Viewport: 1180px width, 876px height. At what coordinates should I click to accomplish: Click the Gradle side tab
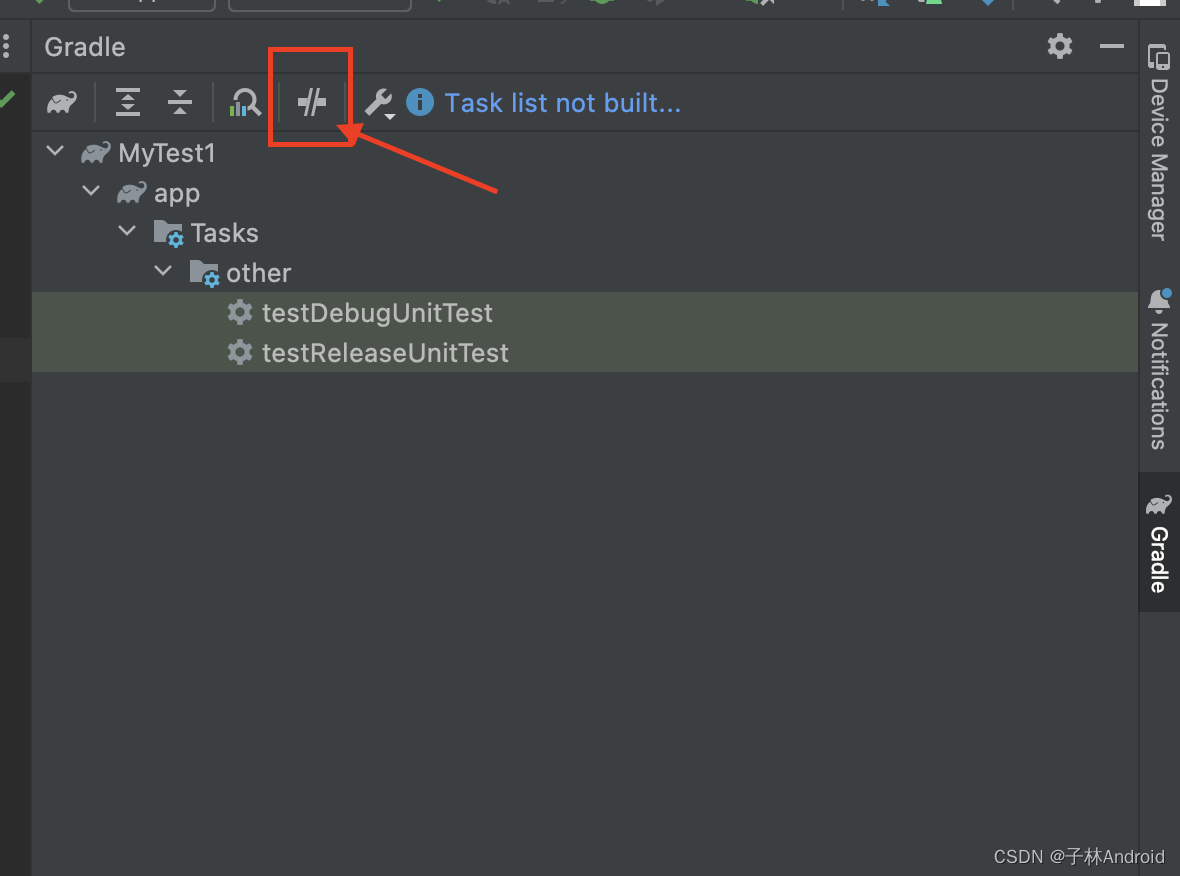(1158, 545)
